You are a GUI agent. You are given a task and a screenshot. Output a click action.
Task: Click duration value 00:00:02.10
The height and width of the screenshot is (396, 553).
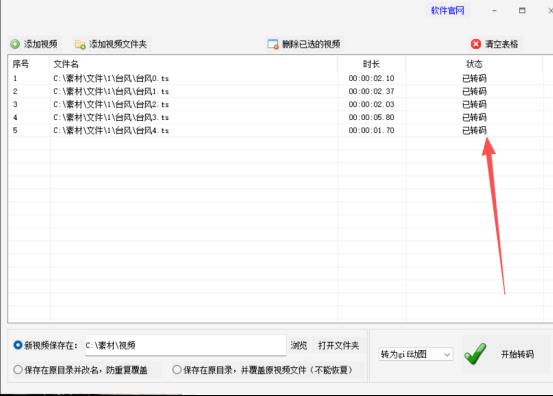click(x=371, y=78)
